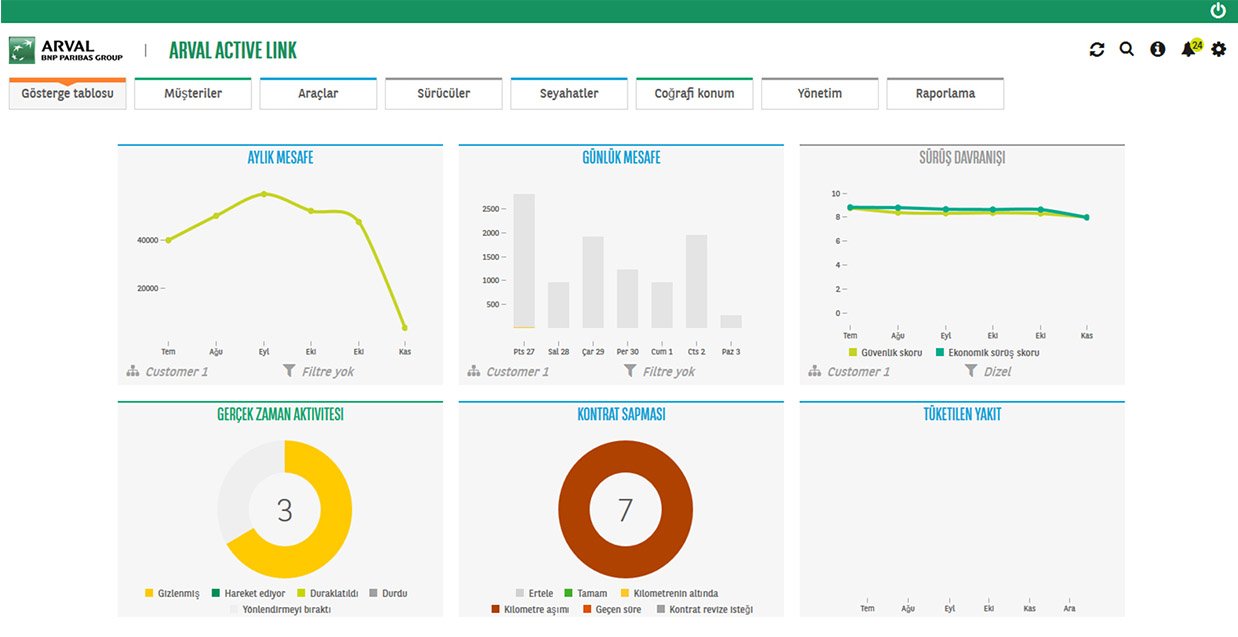Switch to the Araçlar tab

pos(318,93)
